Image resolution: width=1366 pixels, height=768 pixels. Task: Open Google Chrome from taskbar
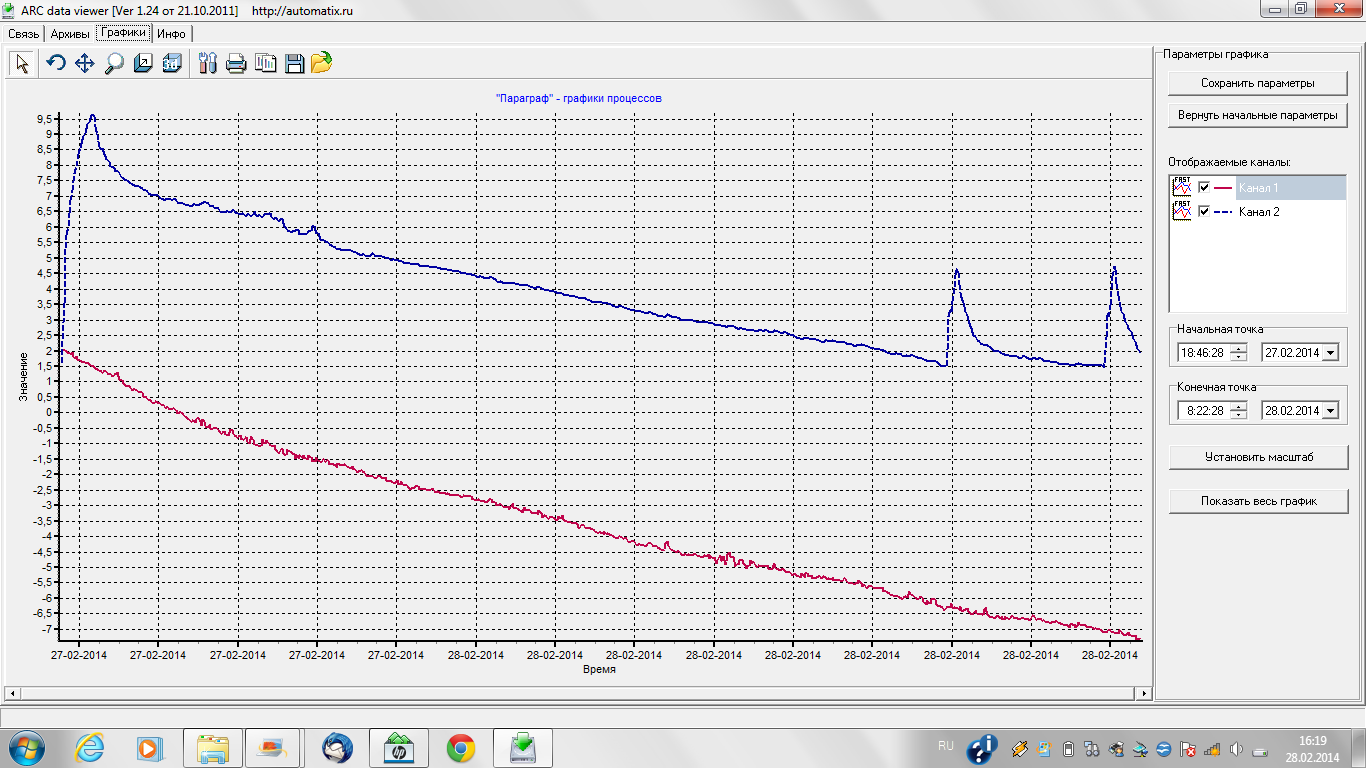click(460, 747)
